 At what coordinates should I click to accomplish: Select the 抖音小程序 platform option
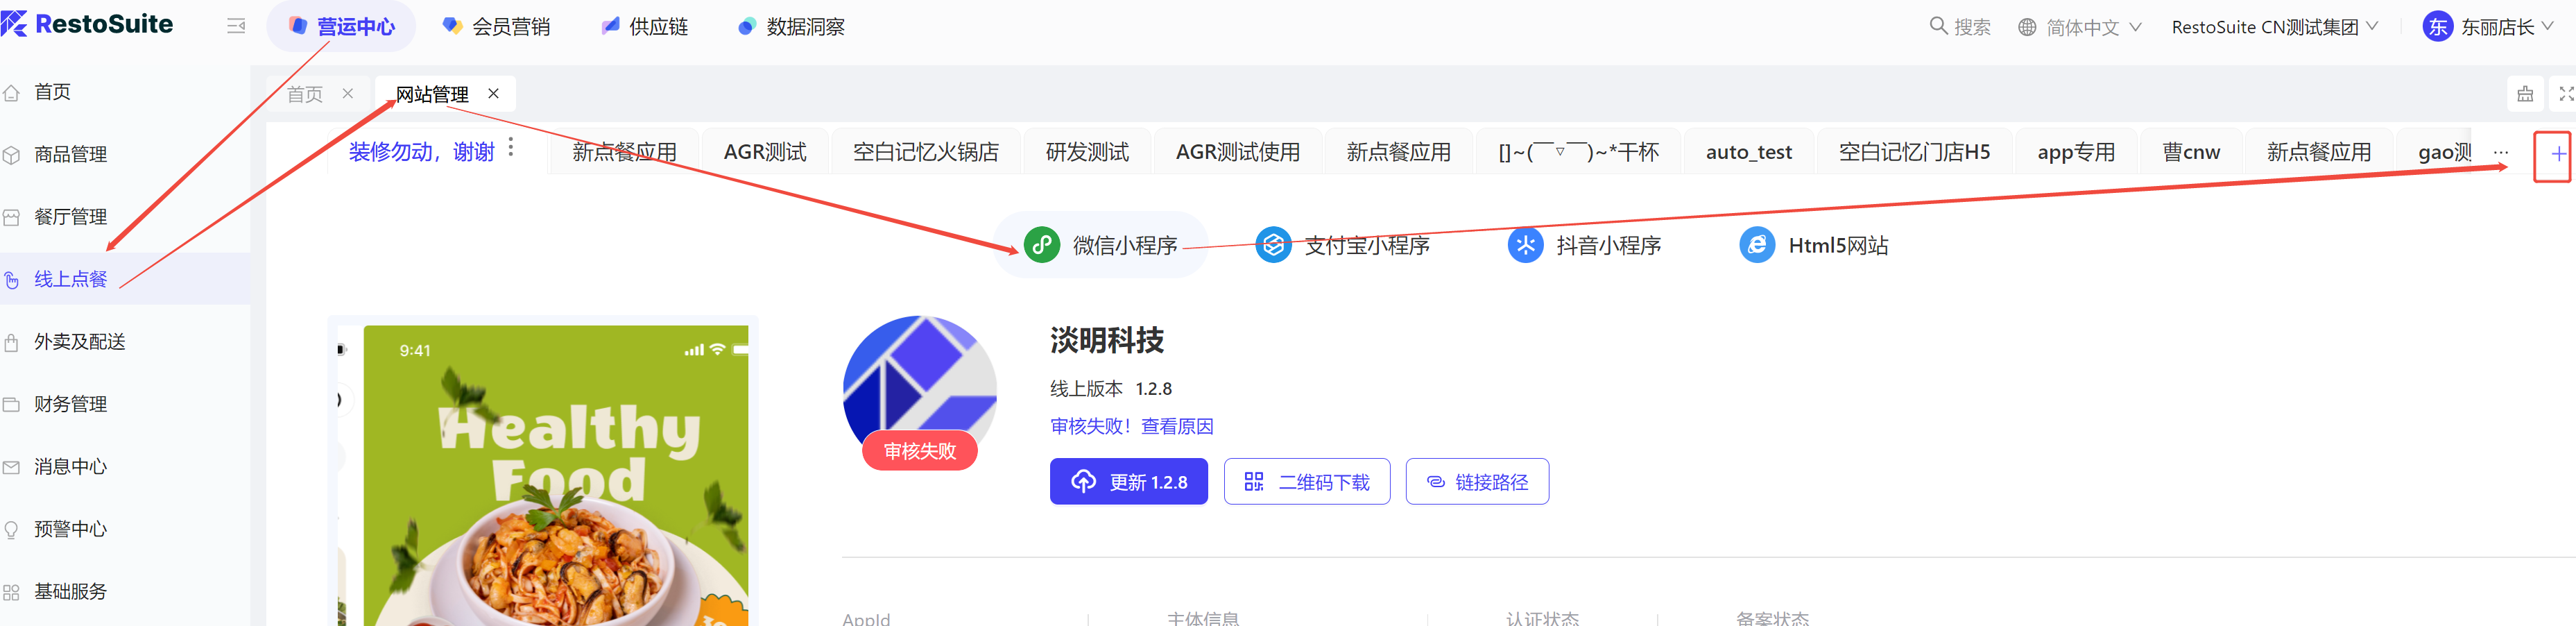(x=1585, y=245)
